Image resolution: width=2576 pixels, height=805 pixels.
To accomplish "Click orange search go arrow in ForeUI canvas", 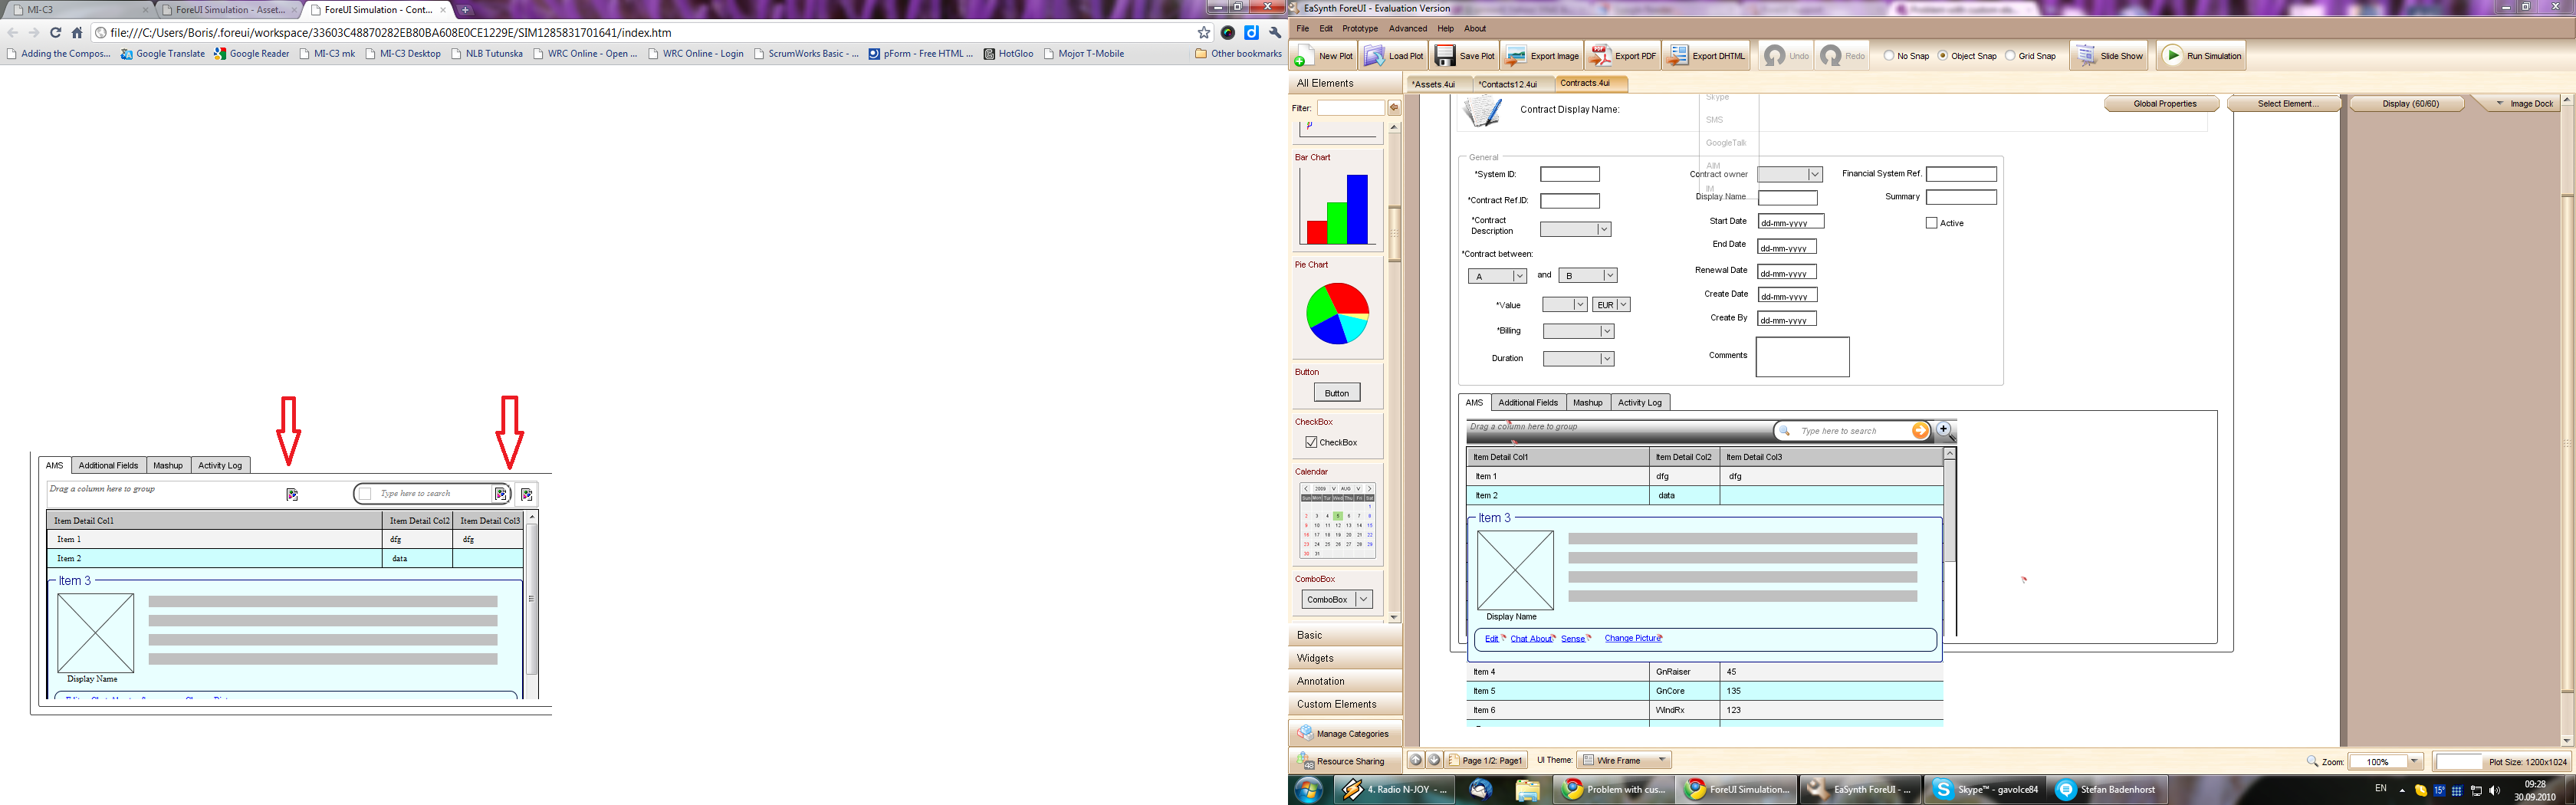I will 1920,431.
